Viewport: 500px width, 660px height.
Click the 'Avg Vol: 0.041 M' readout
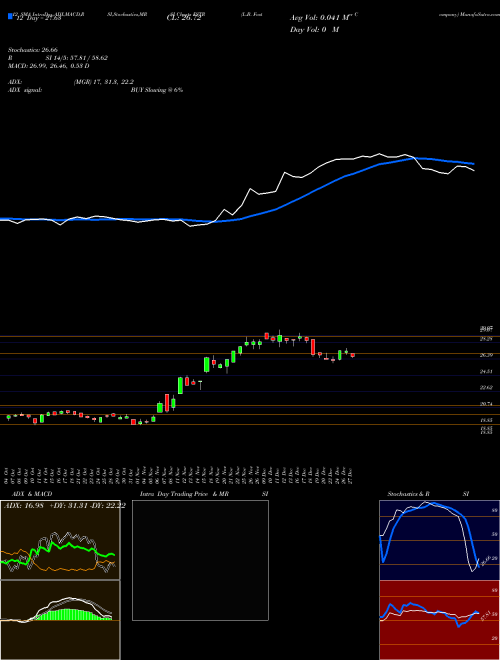tap(322, 18)
